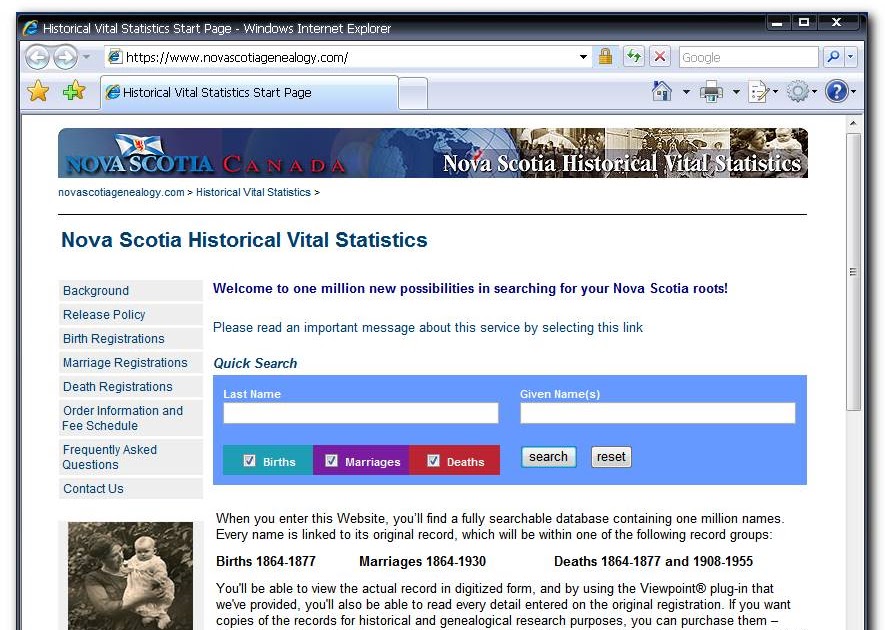
Task: Click the Tools gear icon
Action: pyautogui.click(x=797, y=90)
